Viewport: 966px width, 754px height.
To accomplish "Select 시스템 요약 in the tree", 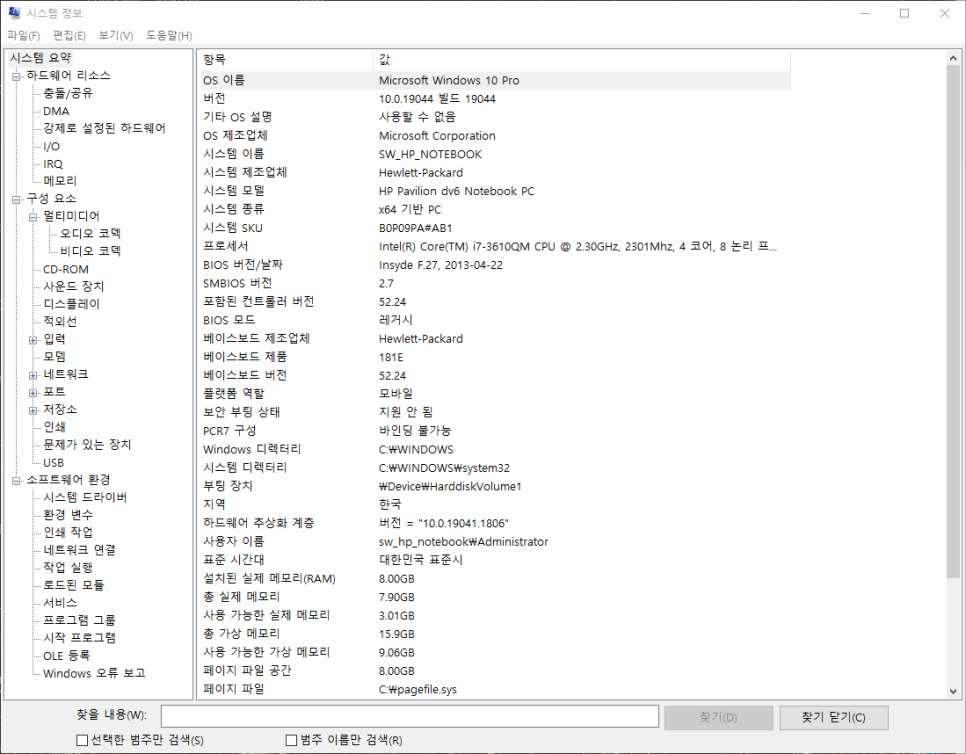I will pyautogui.click(x=41, y=58).
